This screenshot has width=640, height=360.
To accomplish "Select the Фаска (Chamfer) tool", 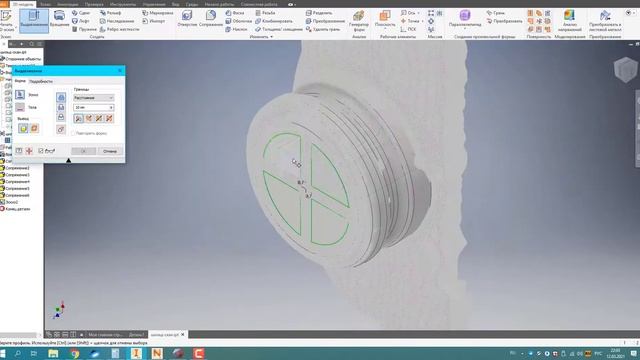I will (235, 13).
